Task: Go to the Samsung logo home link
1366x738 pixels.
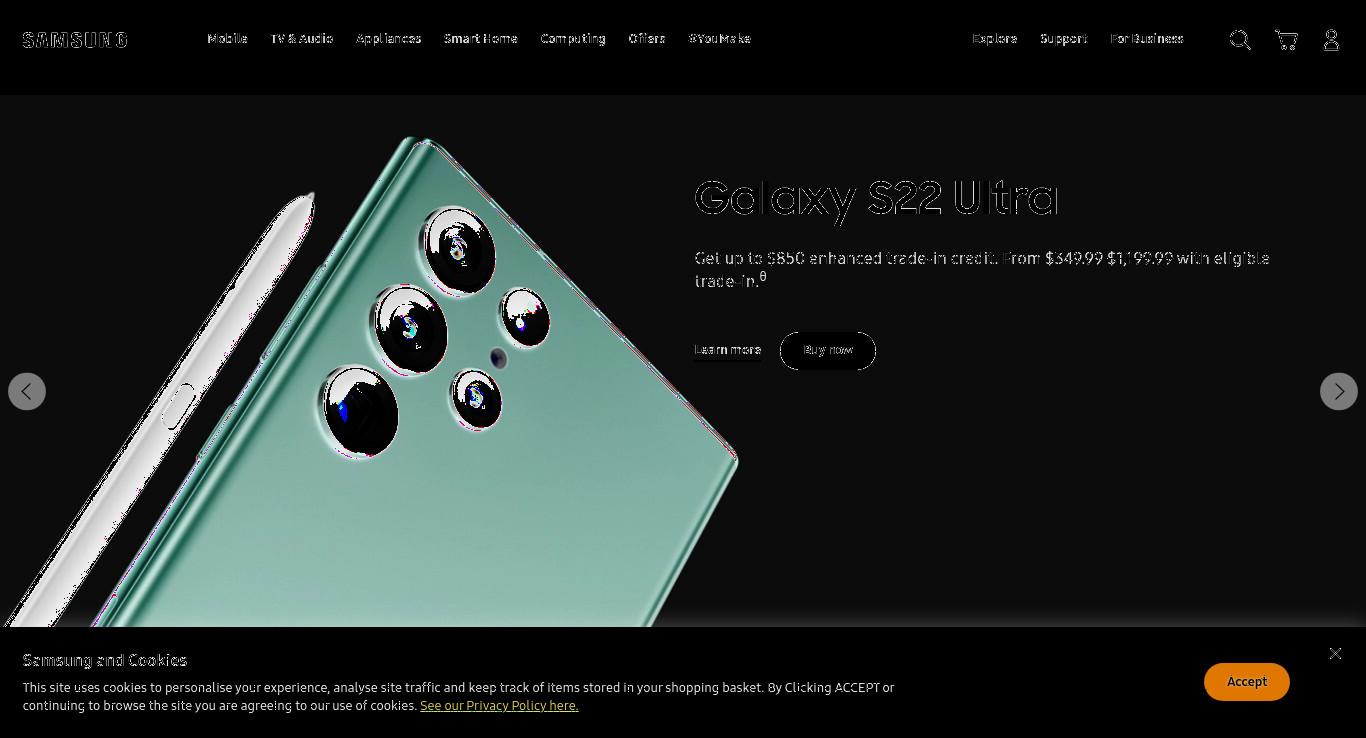Action: pyautogui.click(x=75, y=40)
